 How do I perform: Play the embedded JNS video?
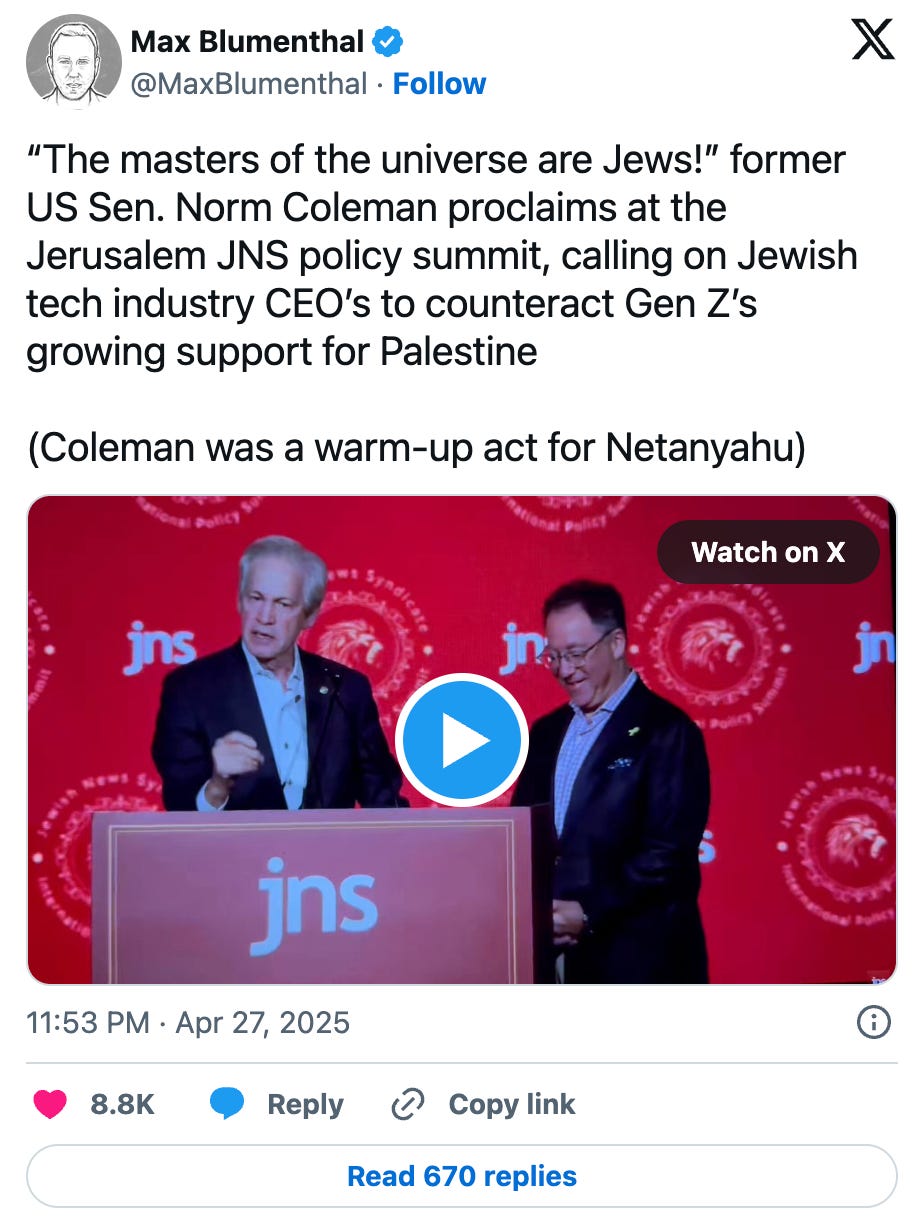pyautogui.click(x=461, y=740)
